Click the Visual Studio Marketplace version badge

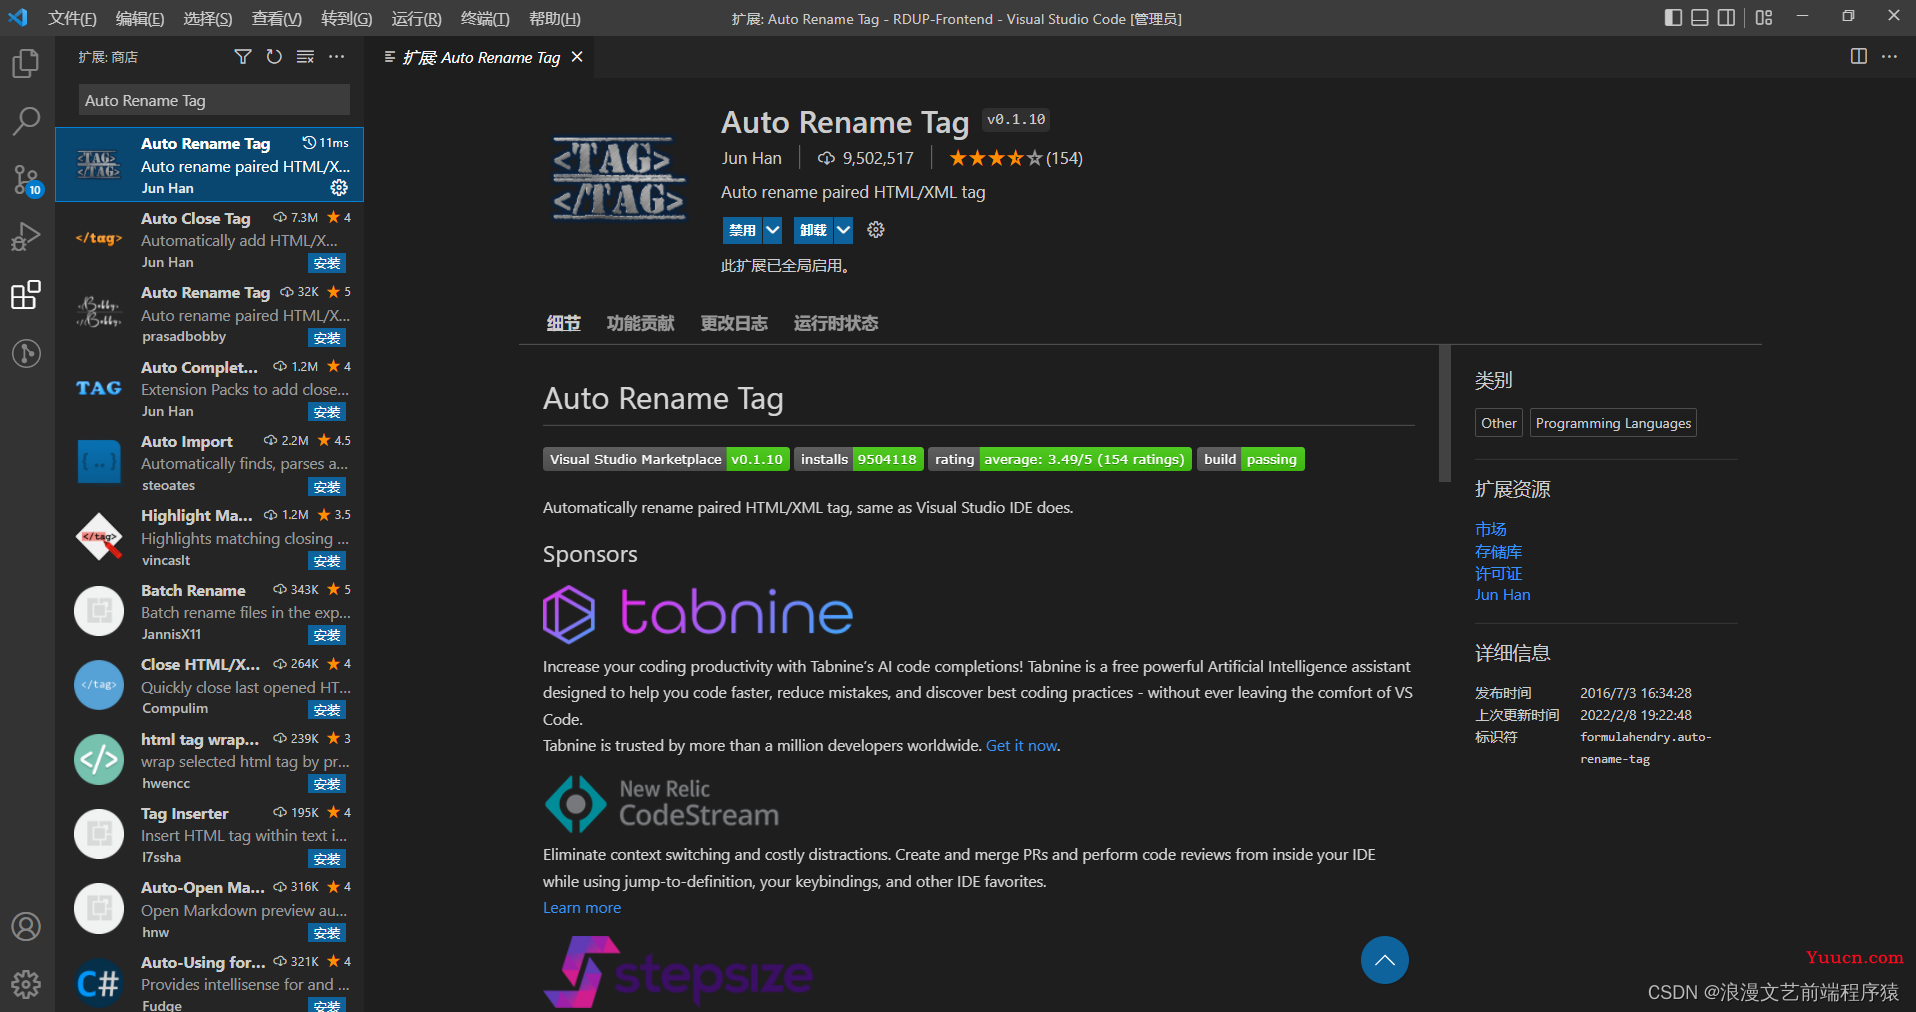click(x=666, y=459)
